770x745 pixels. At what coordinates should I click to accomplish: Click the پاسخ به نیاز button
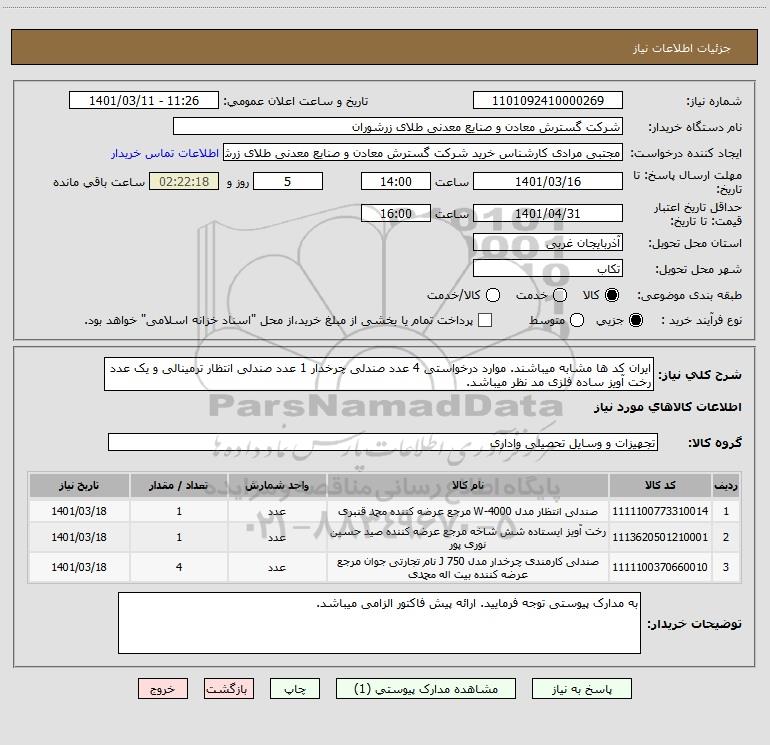[x=581, y=689]
